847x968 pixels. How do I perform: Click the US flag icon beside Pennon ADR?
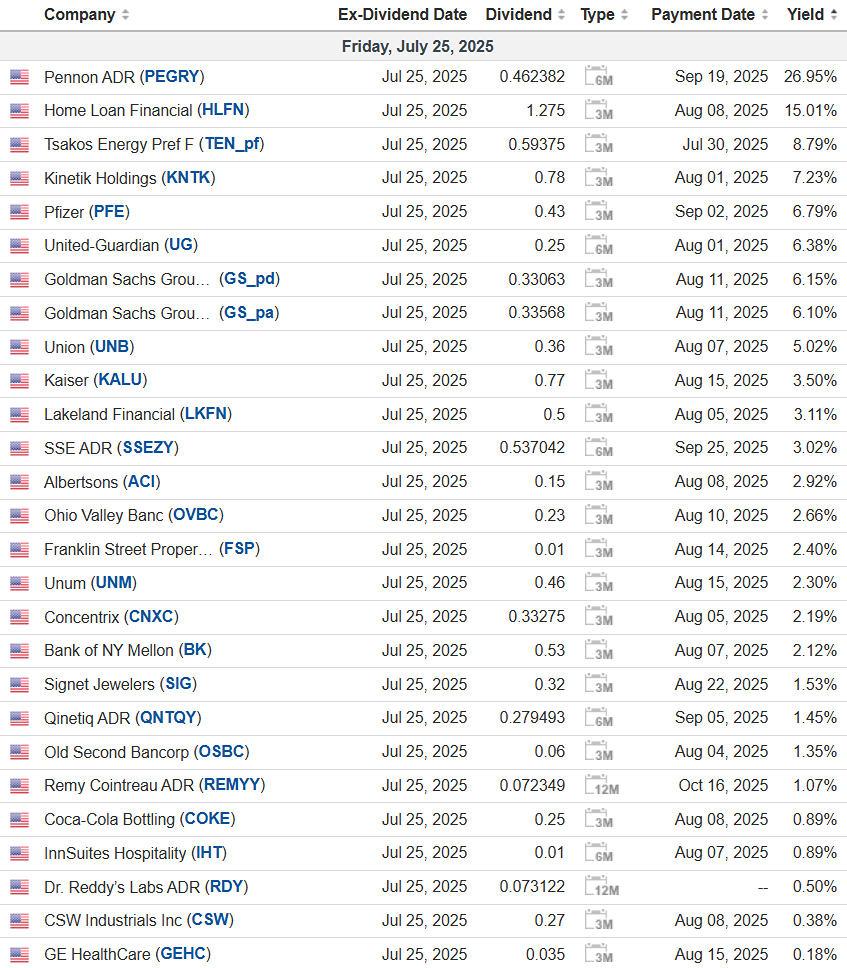[x=20, y=77]
